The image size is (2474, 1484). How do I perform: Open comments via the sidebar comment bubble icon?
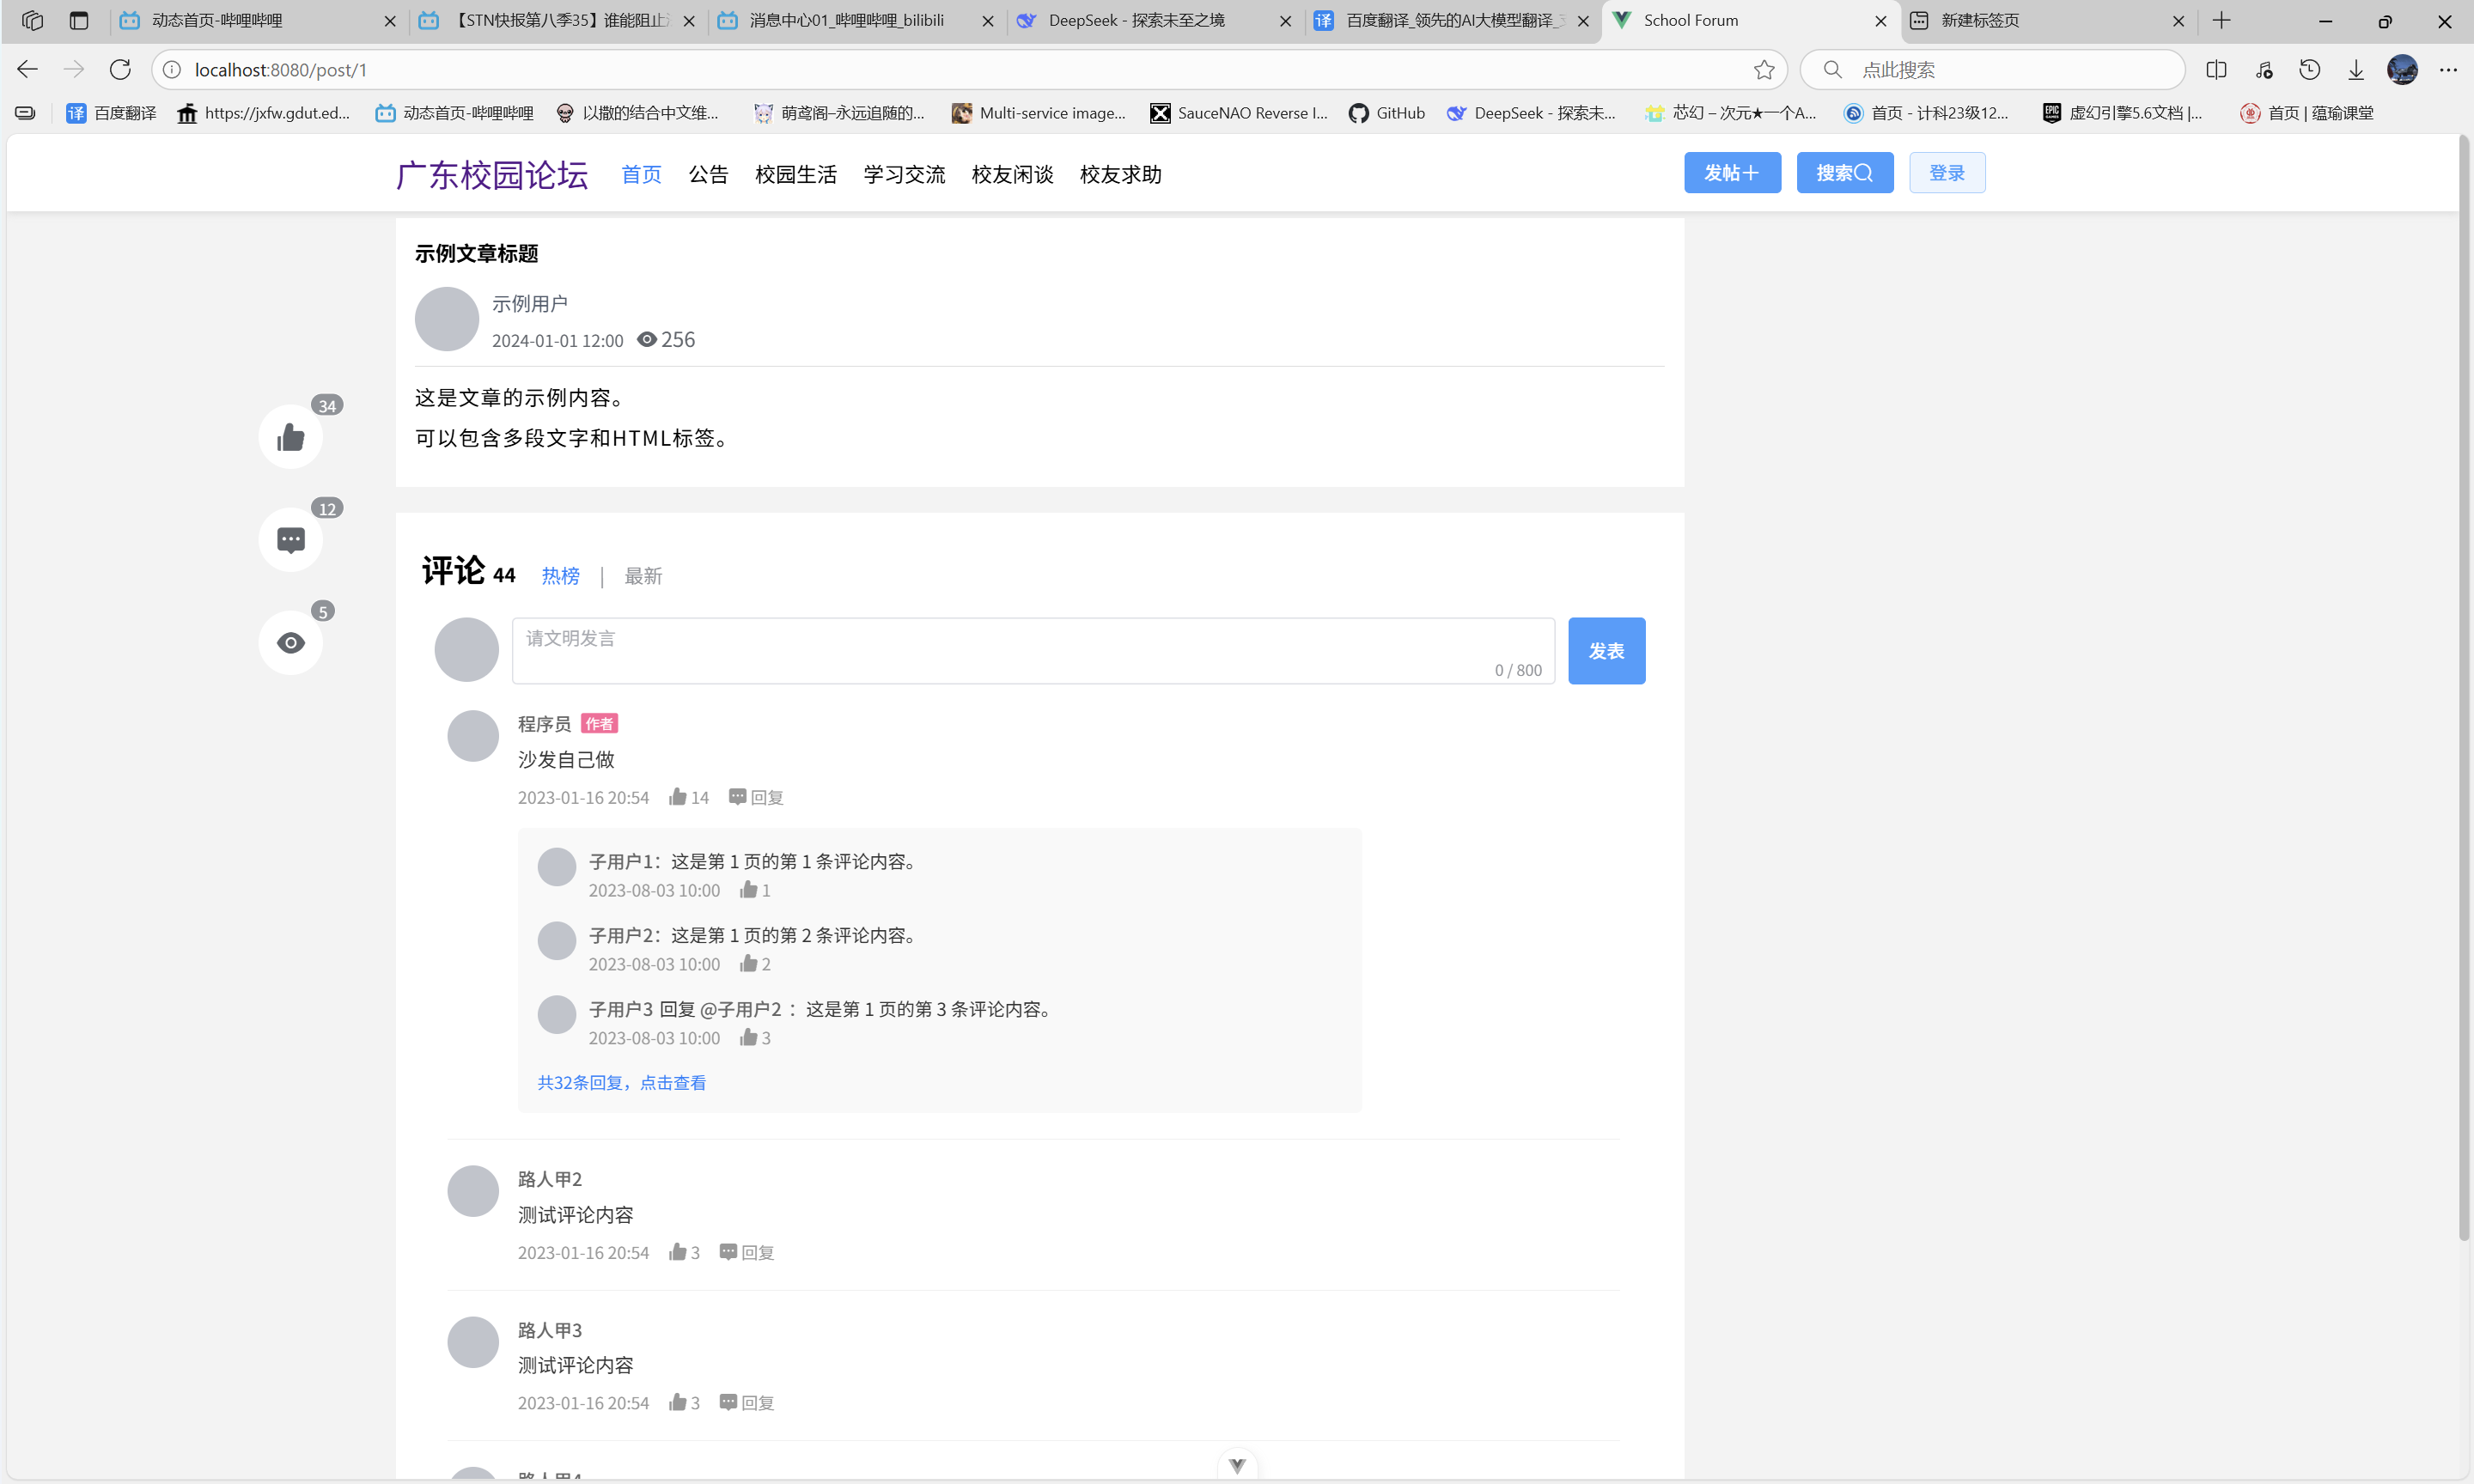tap(290, 539)
